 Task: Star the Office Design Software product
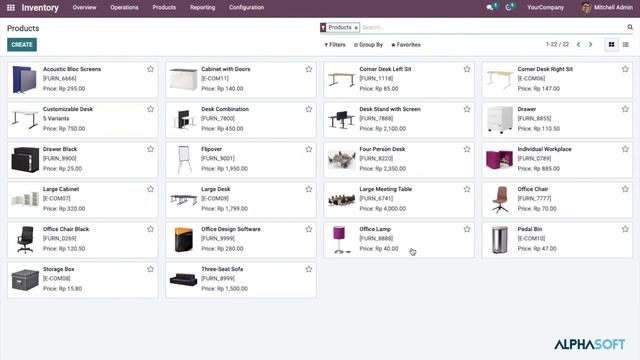tap(309, 229)
